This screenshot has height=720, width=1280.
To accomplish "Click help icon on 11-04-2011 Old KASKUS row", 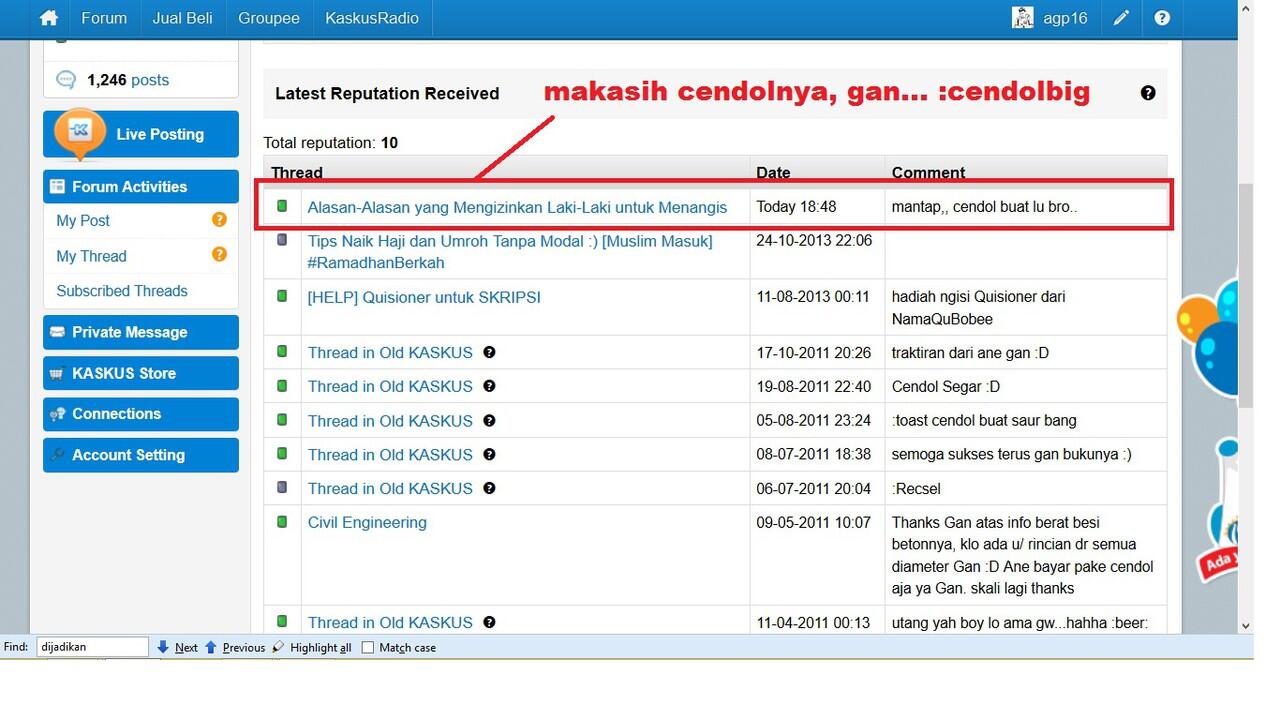I will click(x=489, y=622).
